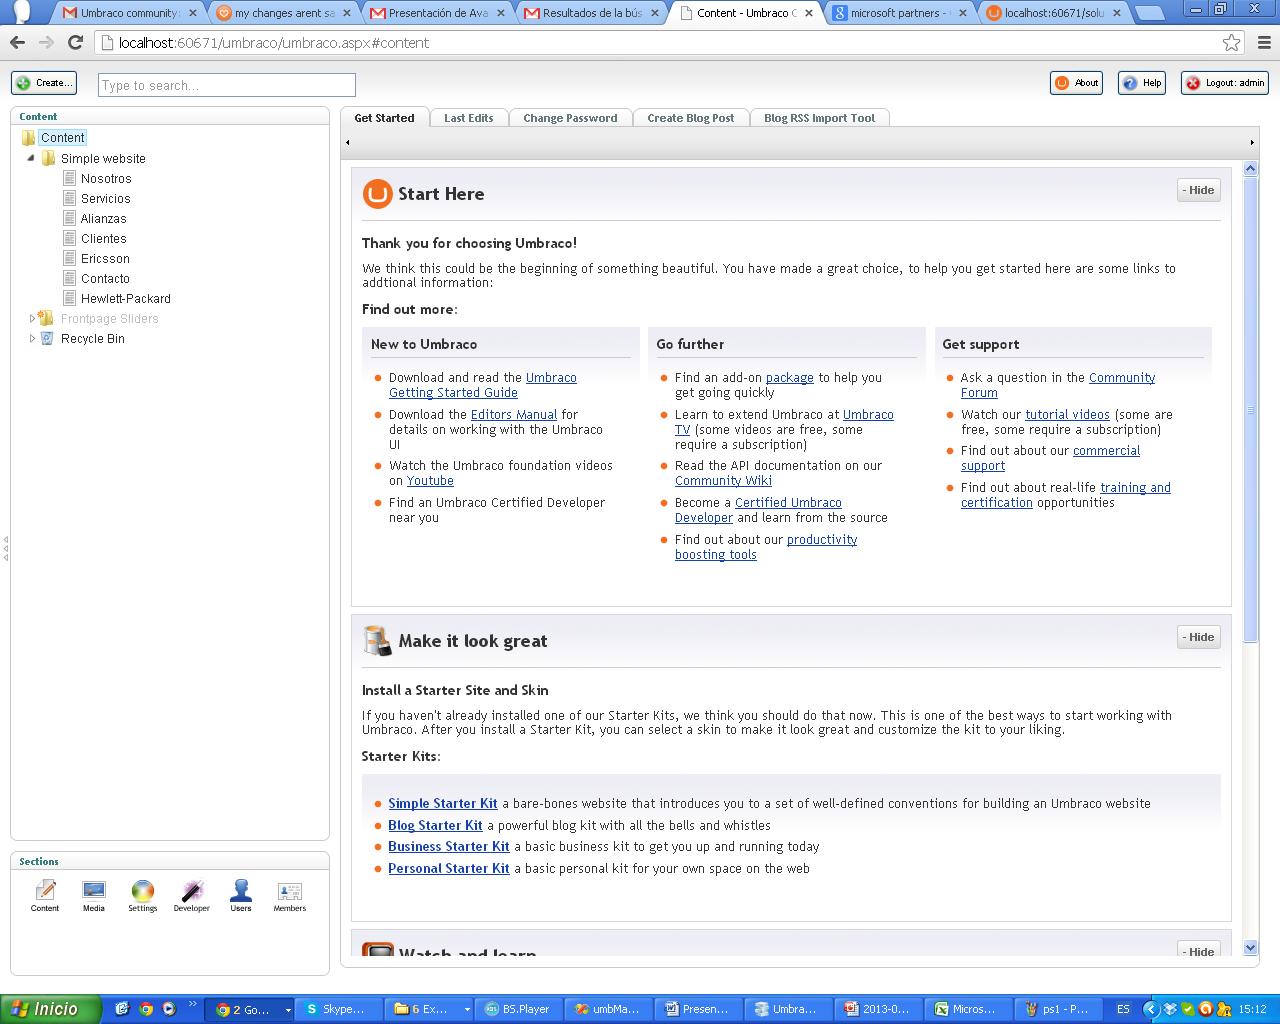Switch to the Get Started tab

(x=384, y=118)
